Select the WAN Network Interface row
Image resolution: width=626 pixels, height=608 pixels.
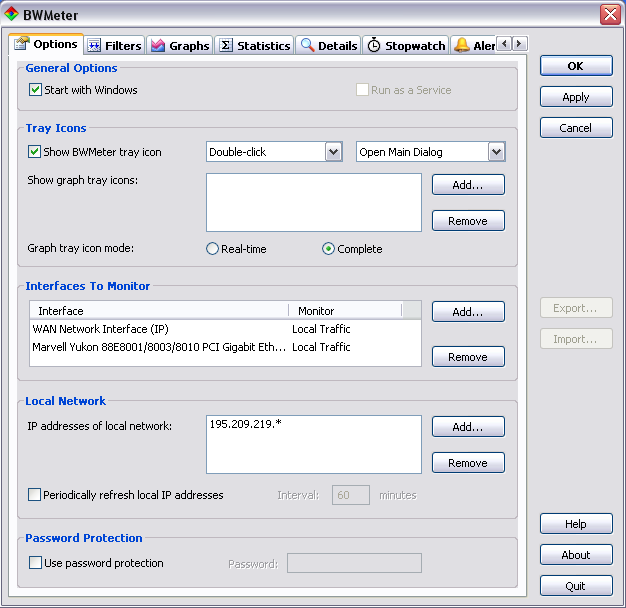click(100, 329)
